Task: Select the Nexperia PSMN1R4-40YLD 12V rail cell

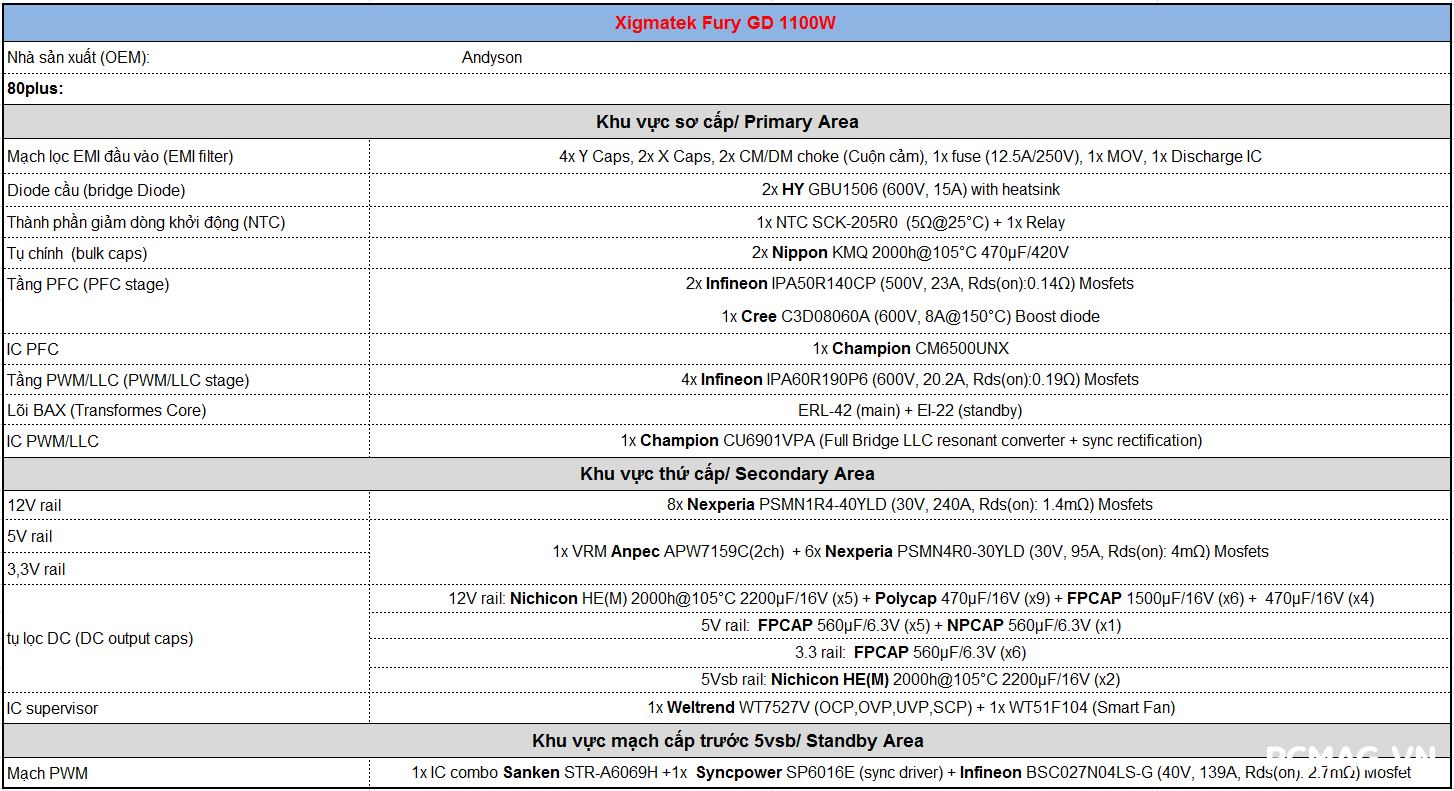Action: tap(910, 505)
